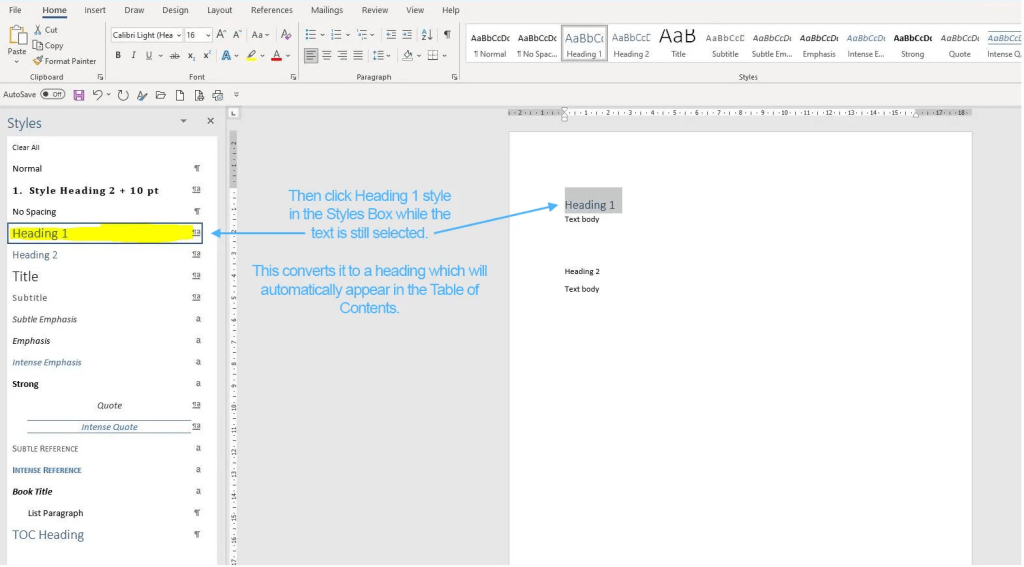Increase font size with grow icon
The width and height of the screenshot is (1024, 567).
click(x=221, y=35)
